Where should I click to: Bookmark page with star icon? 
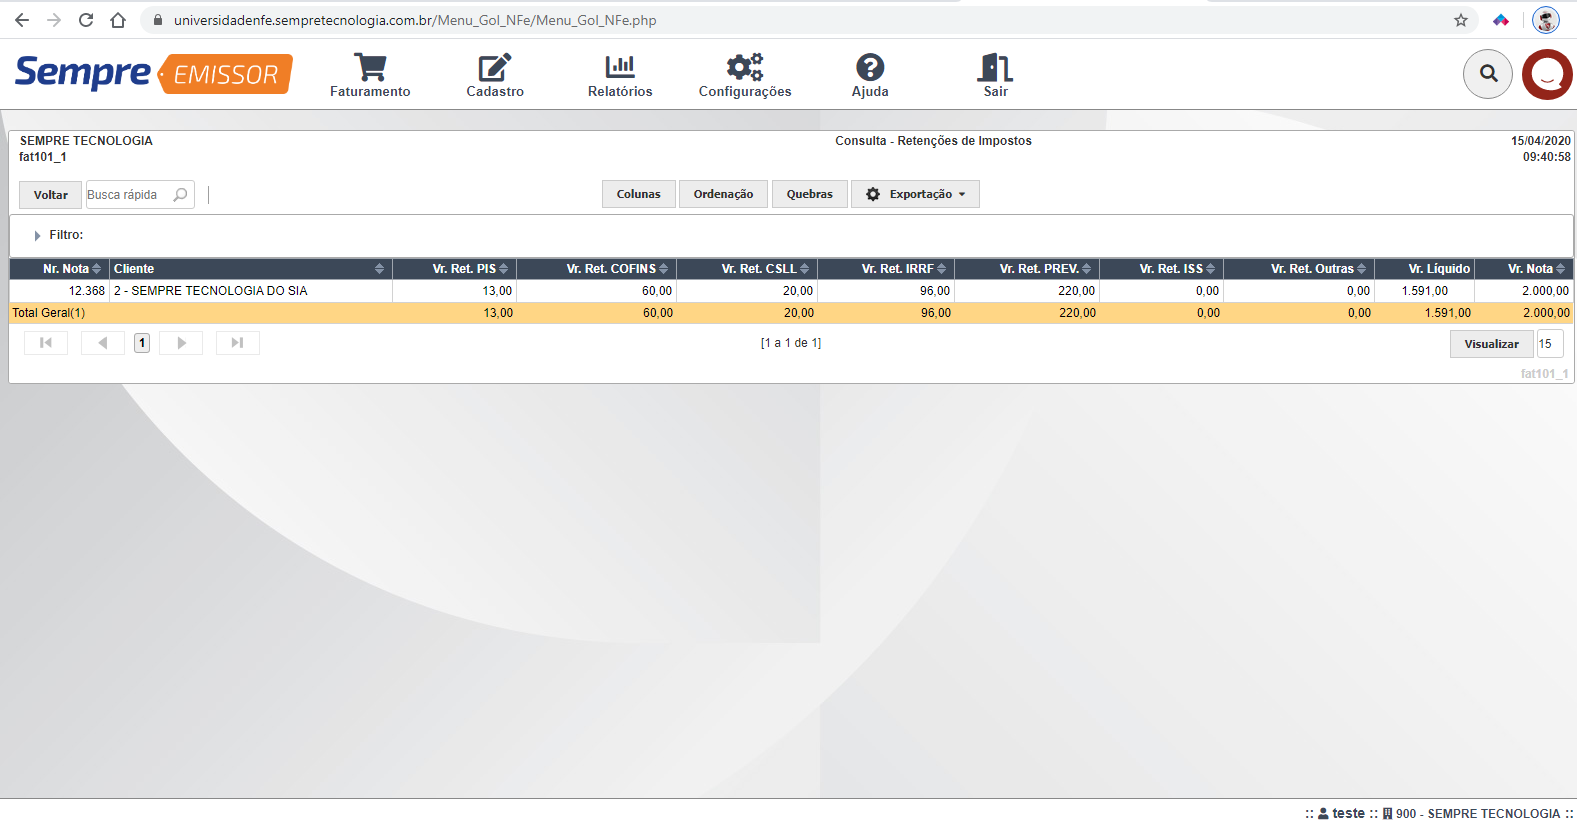(1461, 20)
